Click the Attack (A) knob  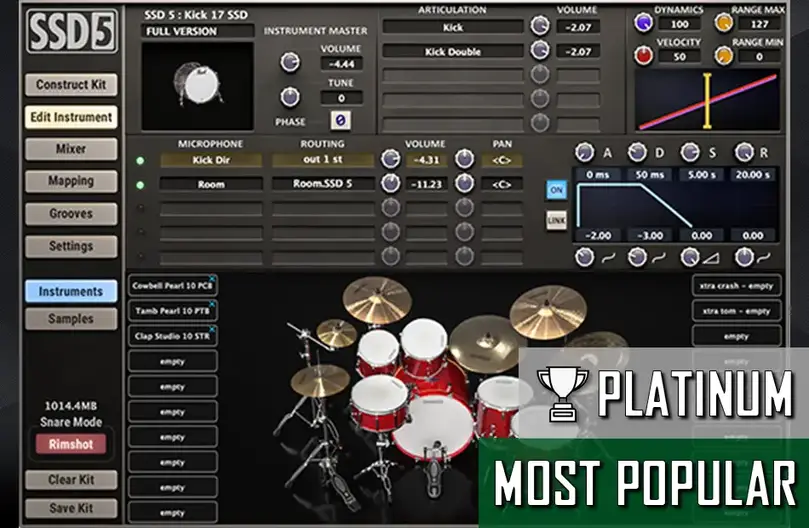click(585, 152)
